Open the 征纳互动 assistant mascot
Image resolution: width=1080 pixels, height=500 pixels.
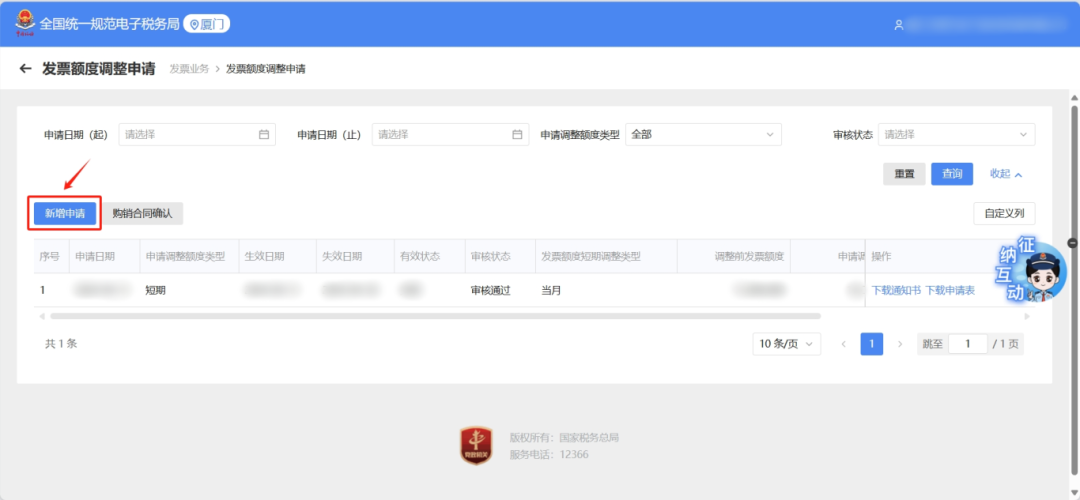coord(1032,272)
